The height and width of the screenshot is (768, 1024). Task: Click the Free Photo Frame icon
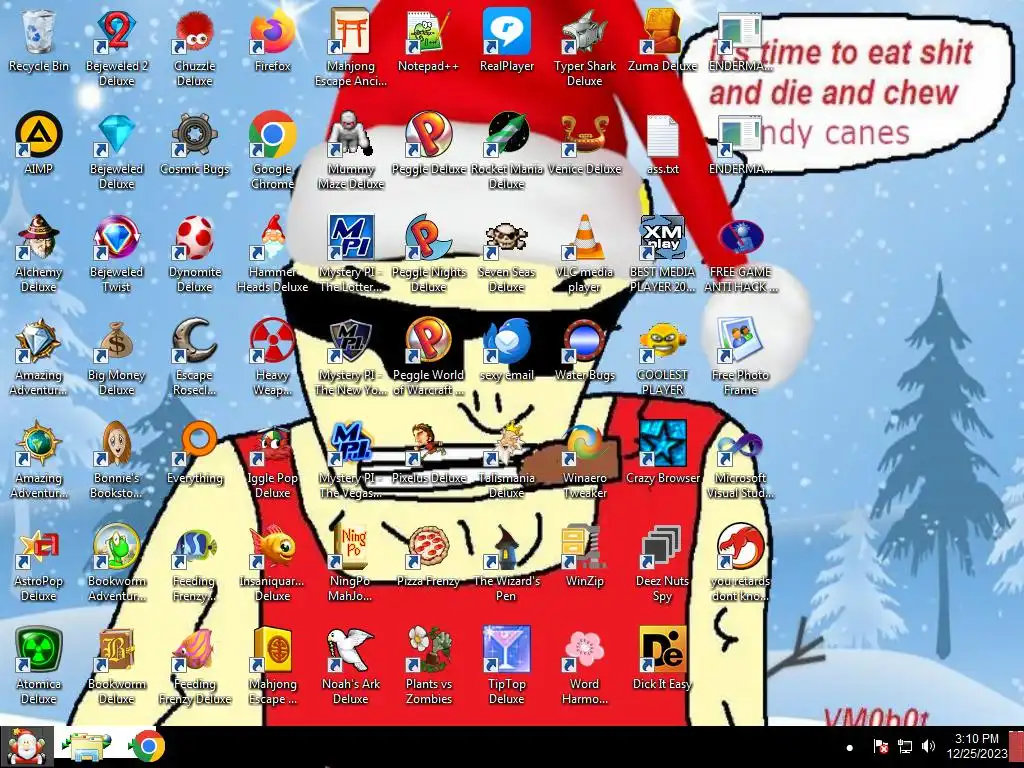741,340
